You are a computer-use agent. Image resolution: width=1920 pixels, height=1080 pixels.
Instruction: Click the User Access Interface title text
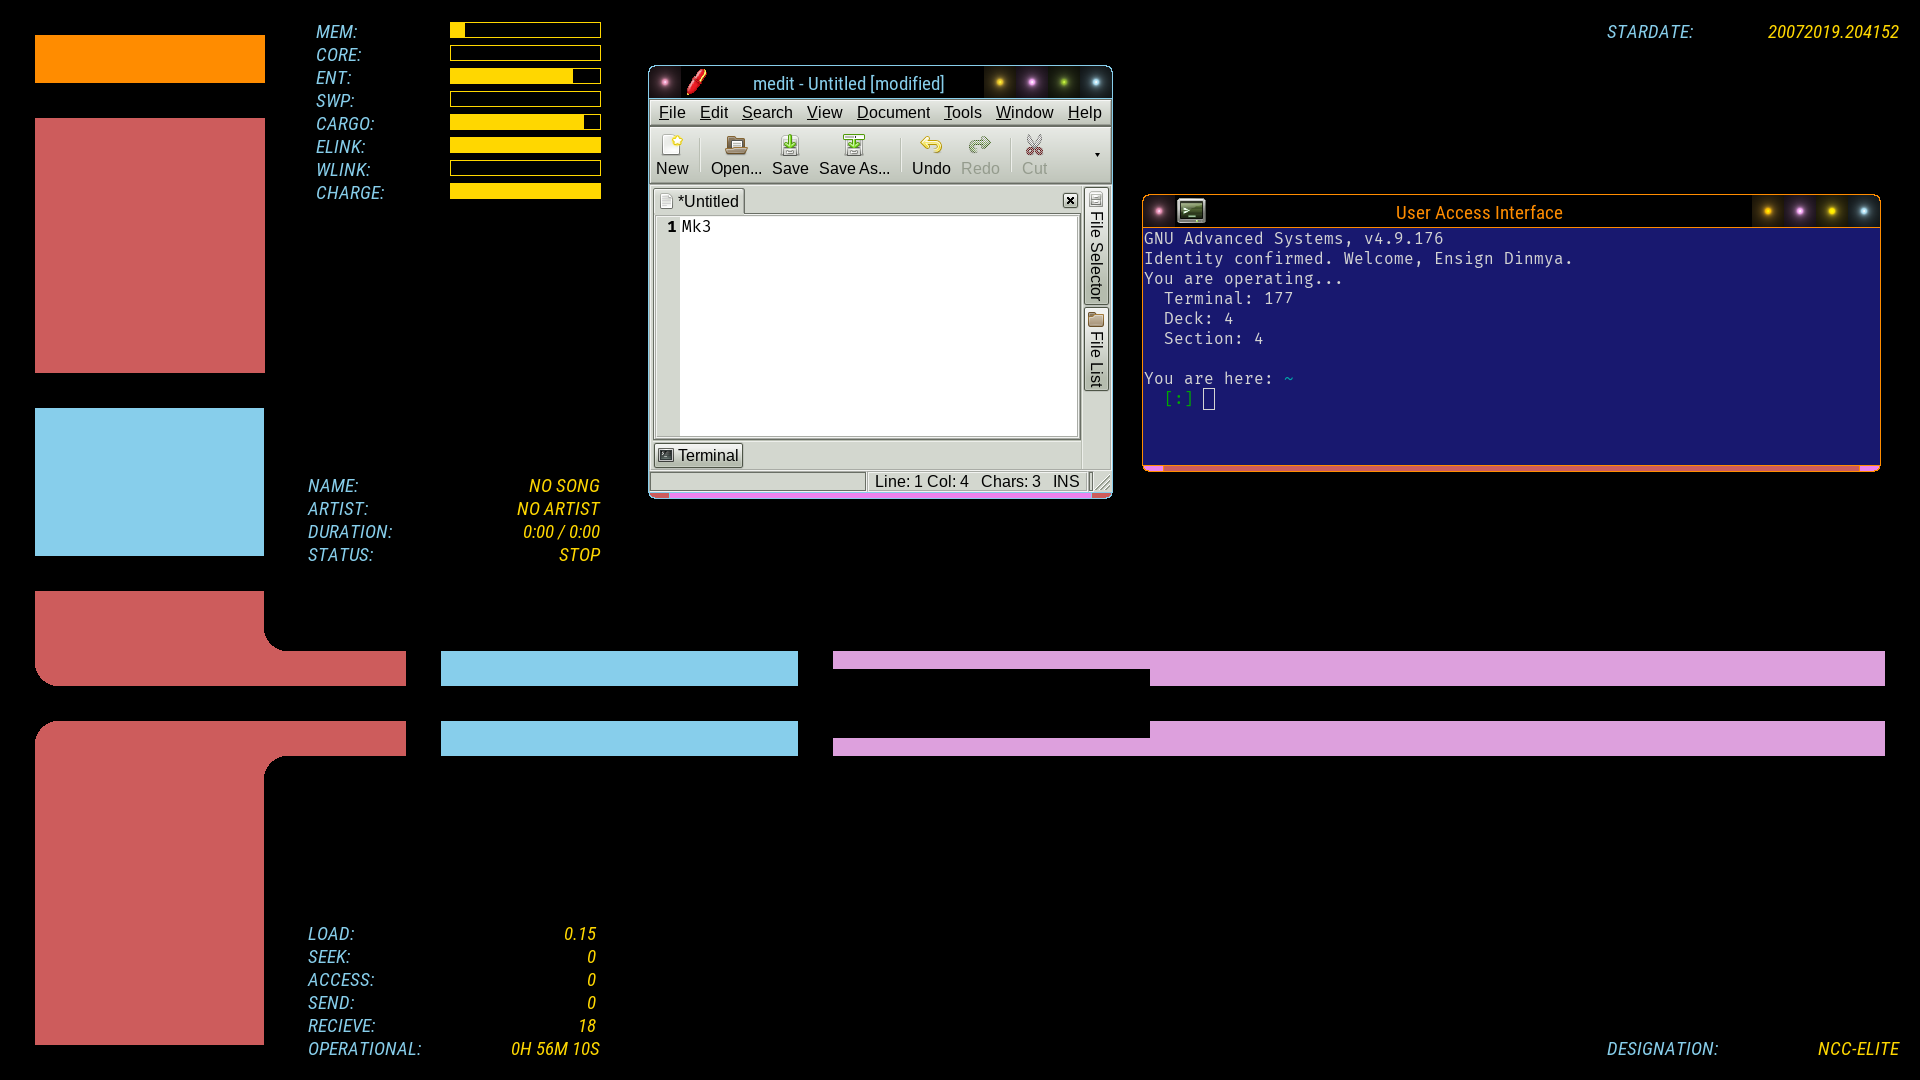[x=1479, y=212]
